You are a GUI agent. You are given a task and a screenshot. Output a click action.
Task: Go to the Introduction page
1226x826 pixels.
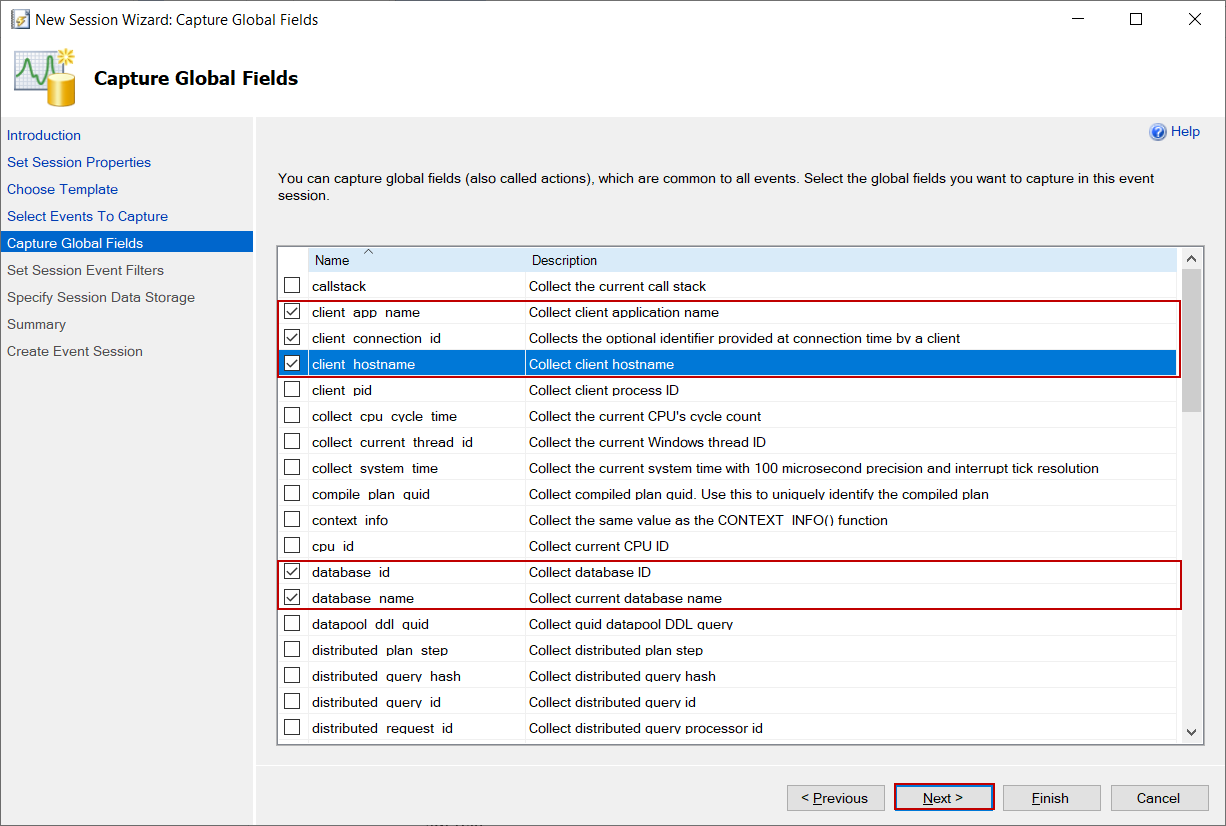44,135
